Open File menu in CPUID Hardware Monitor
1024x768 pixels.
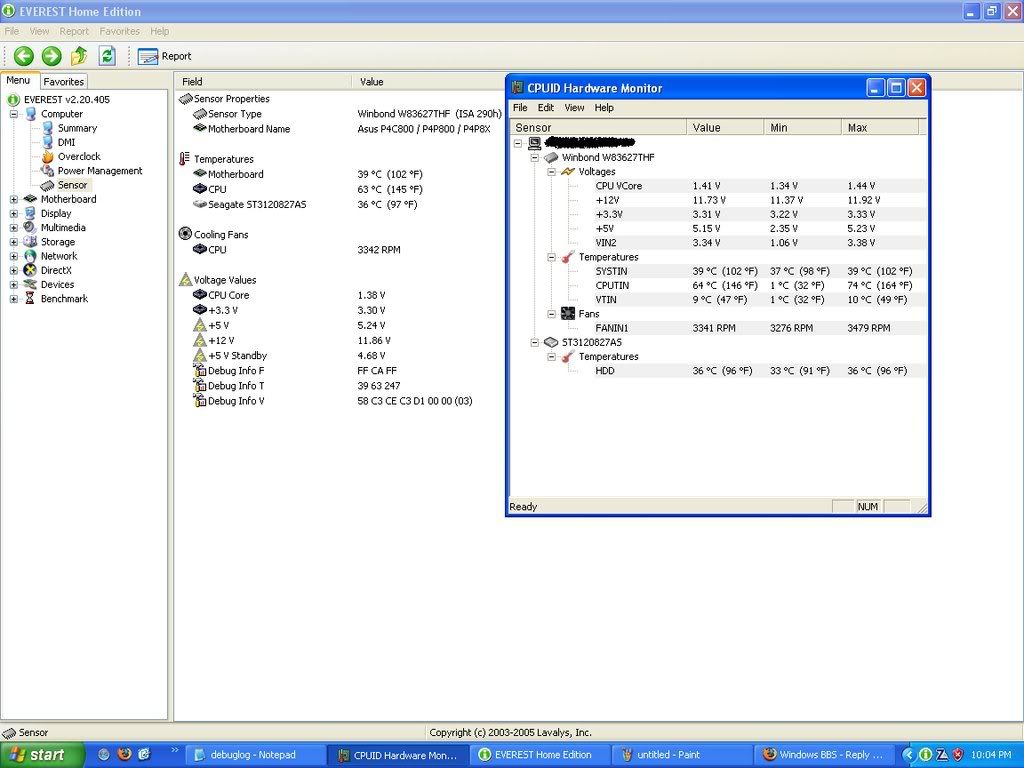pyautogui.click(x=520, y=108)
